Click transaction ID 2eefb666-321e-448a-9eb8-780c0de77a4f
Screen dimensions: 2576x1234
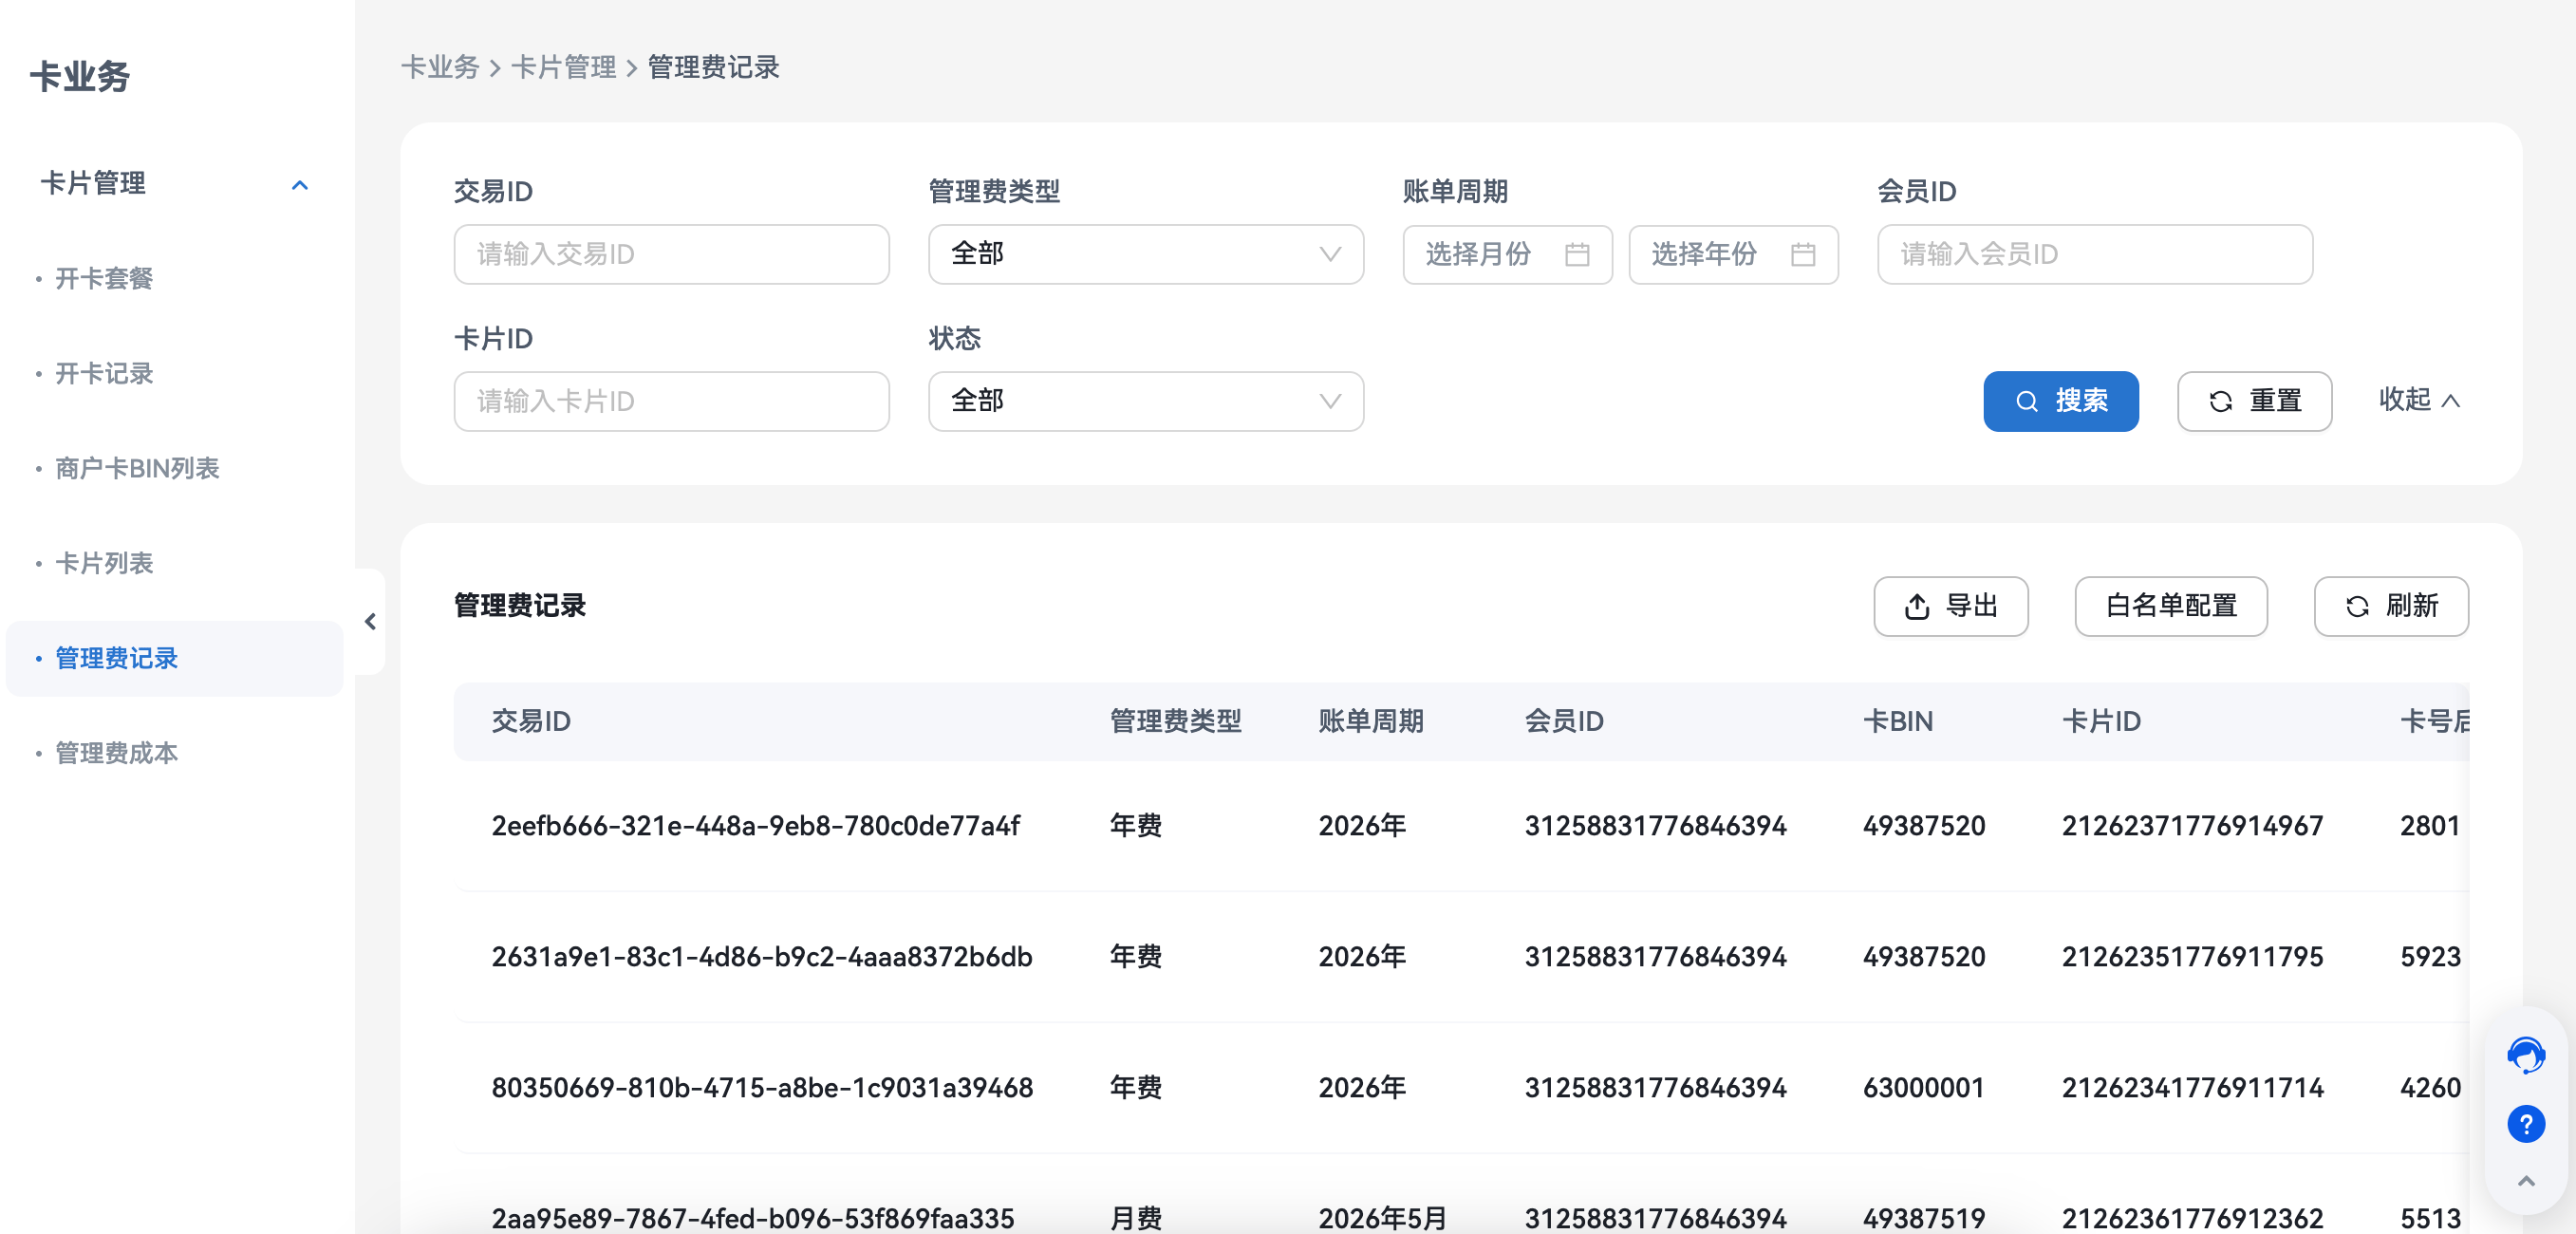tap(755, 826)
